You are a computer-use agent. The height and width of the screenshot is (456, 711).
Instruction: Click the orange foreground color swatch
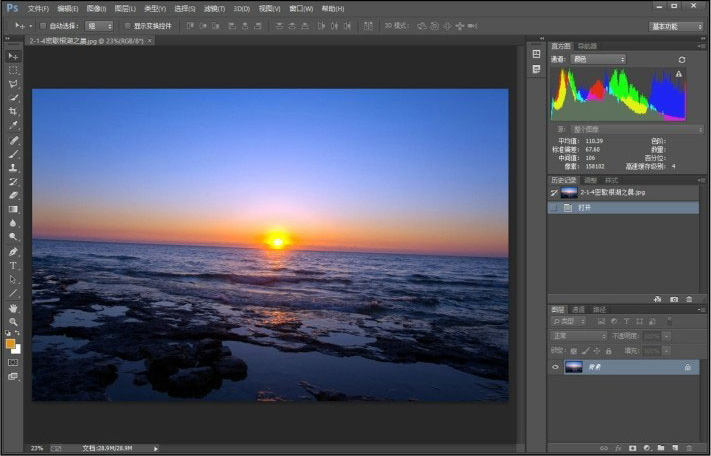[10, 343]
